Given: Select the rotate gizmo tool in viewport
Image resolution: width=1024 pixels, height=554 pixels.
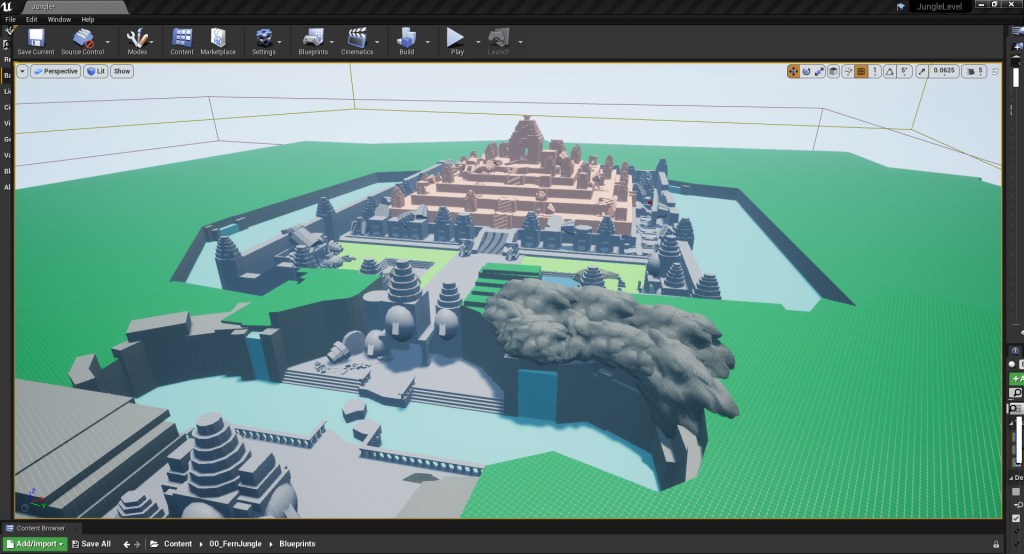Looking at the screenshot, I should coord(806,71).
